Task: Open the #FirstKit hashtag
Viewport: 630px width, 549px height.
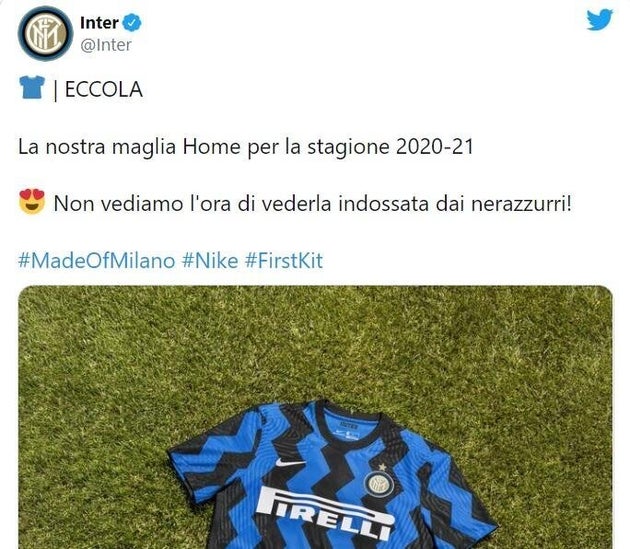Action: [284, 261]
